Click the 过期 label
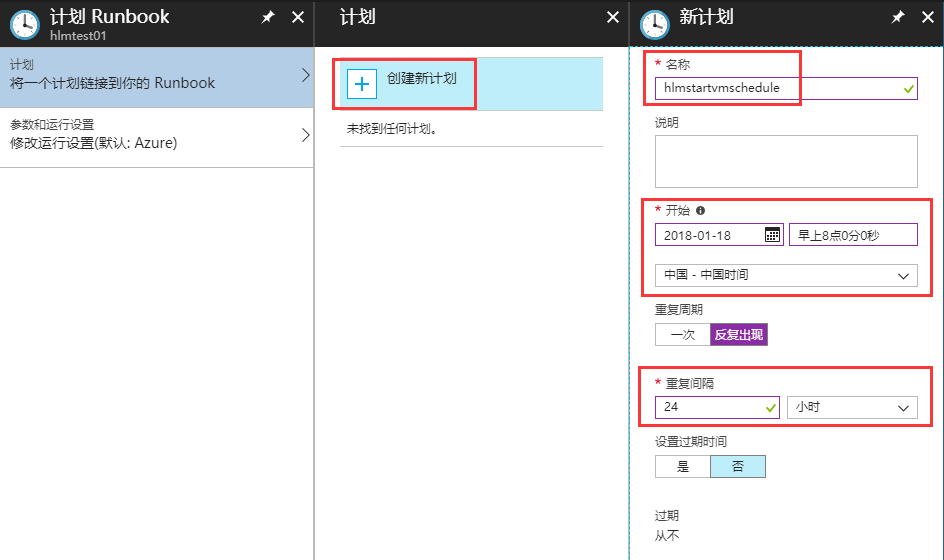This screenshot has height=560, width=944. pos(667,515)
